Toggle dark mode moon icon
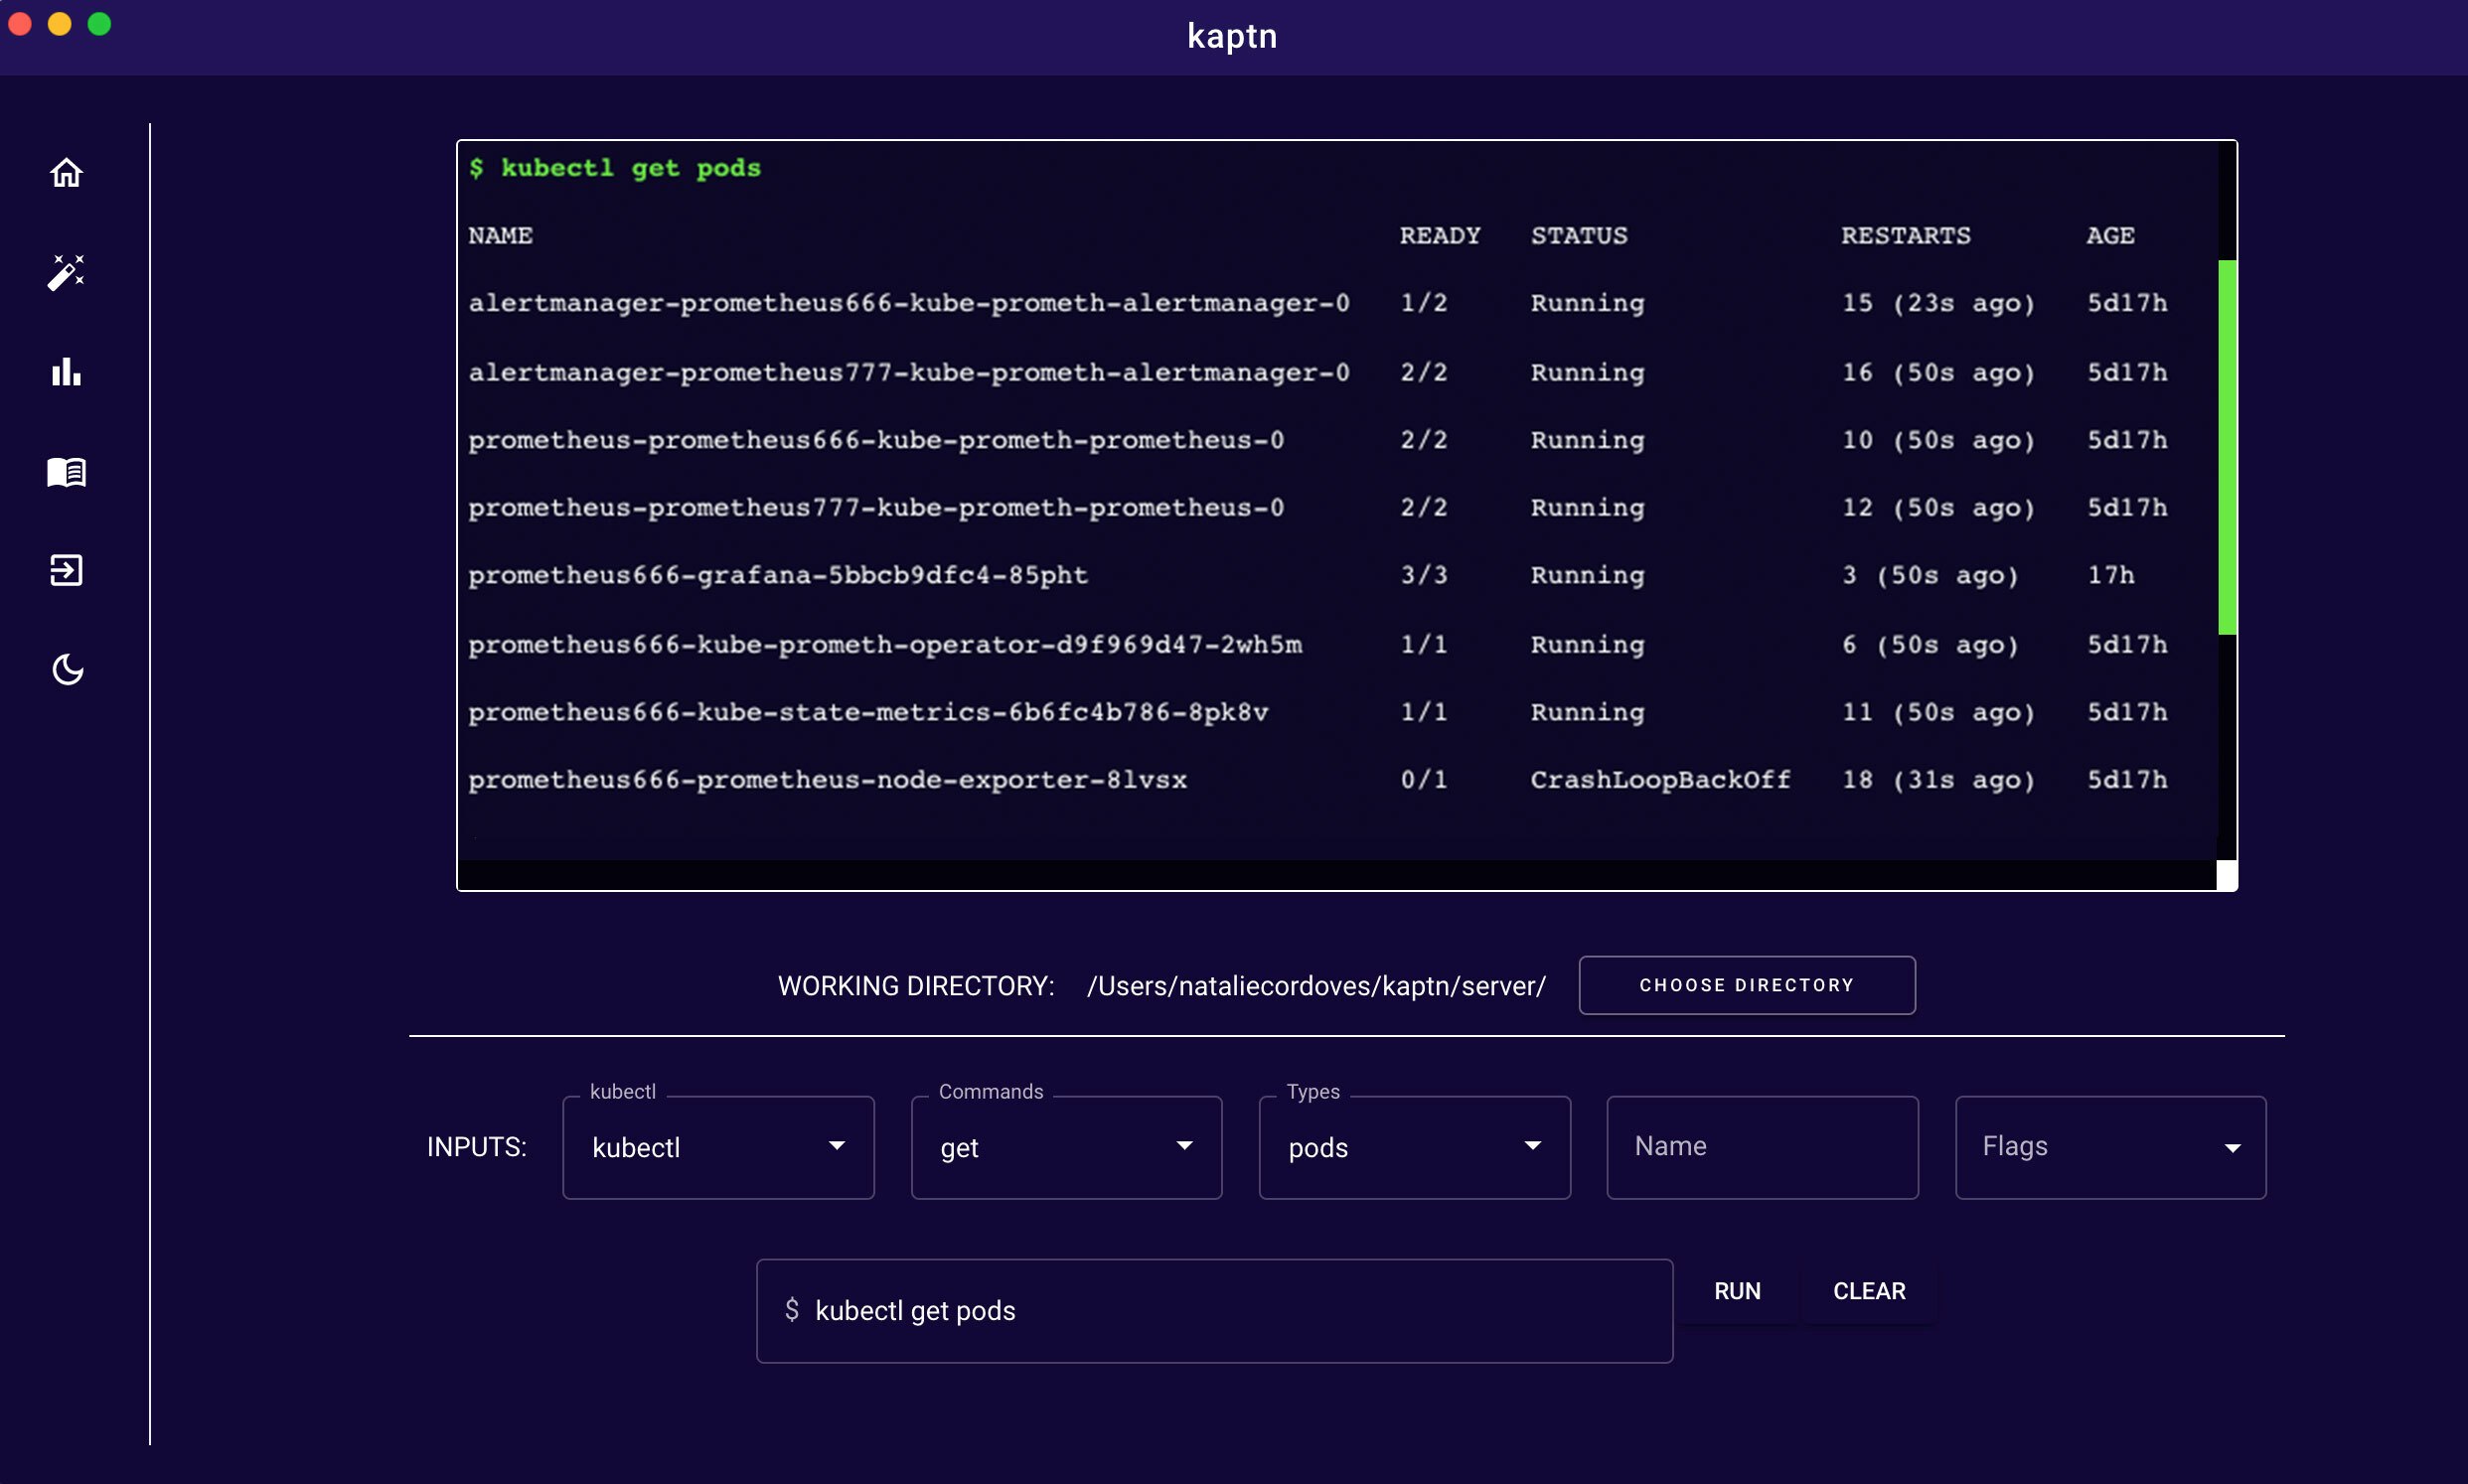Screen dimensions: 2468x1484 (67, 669)
